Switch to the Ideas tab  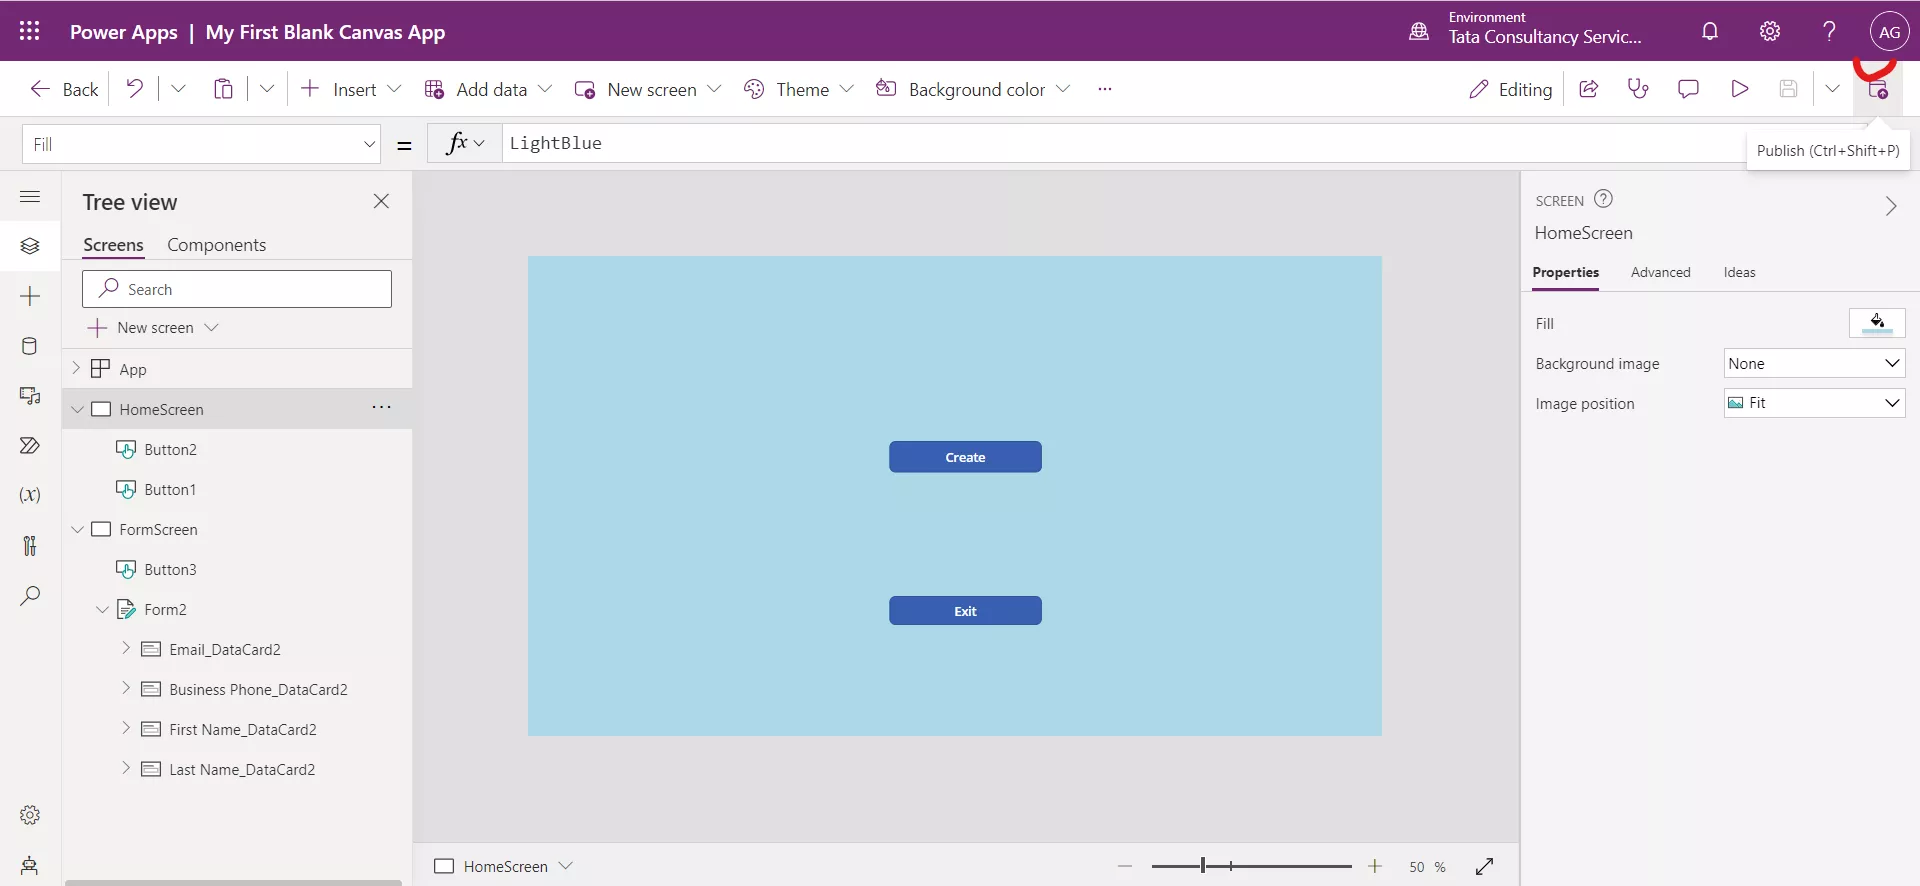pos(1739,272)
